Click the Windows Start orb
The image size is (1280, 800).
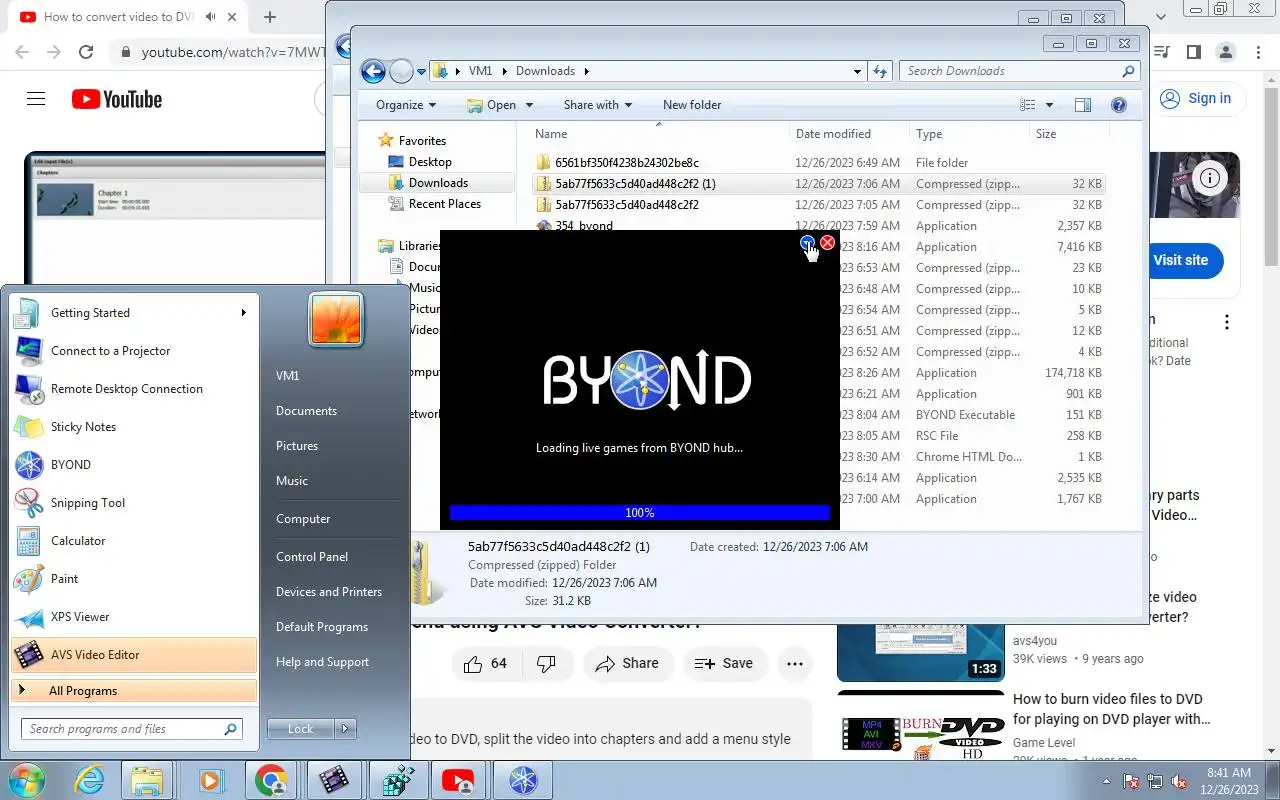[26, 780]
